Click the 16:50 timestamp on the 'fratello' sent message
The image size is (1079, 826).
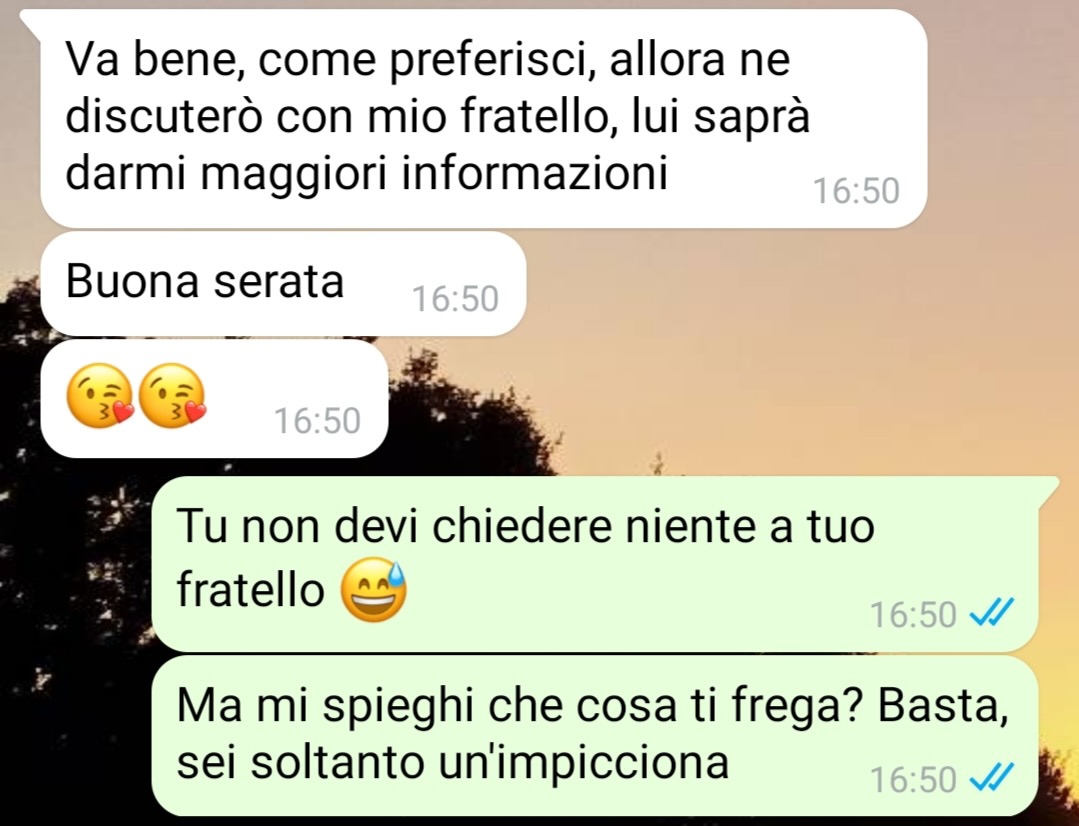click(x=913, y=614)
